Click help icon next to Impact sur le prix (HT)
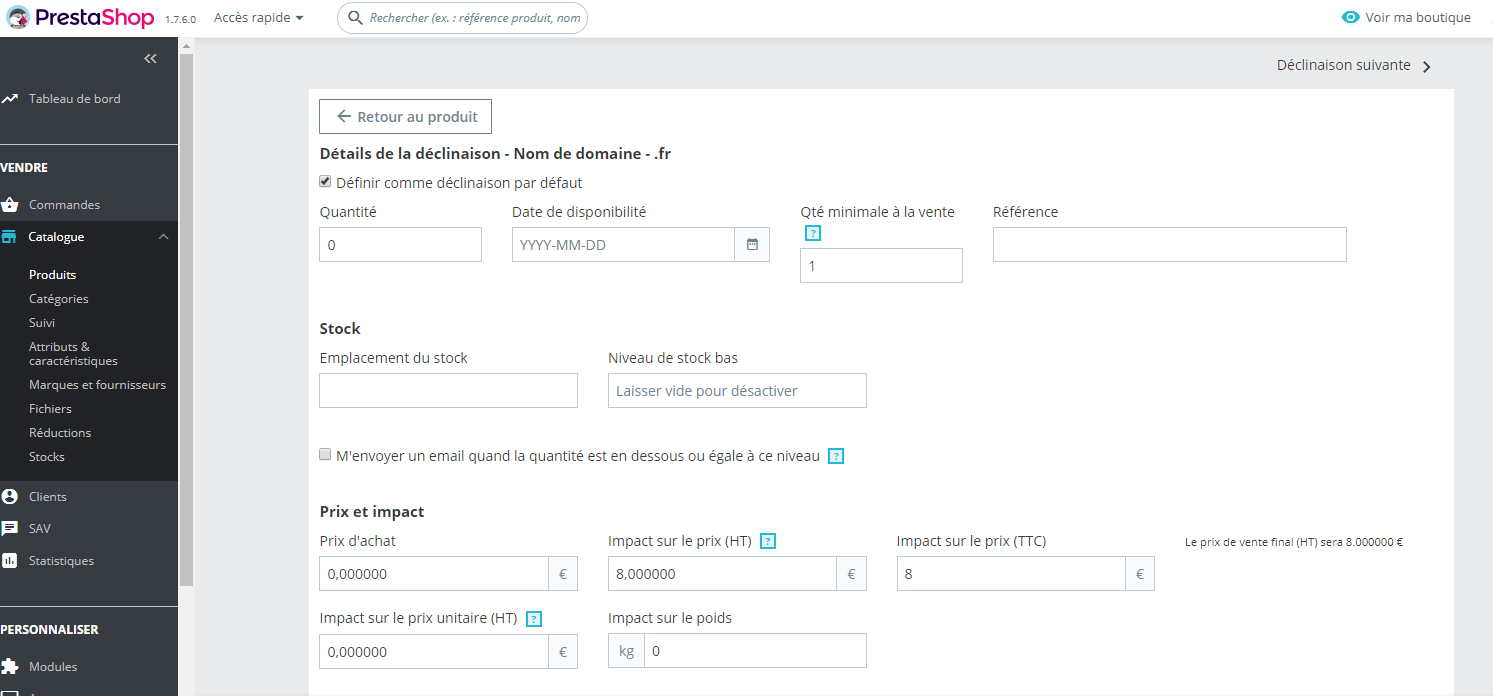1493x696 pixels. pyautogui.click(x=768, y=542)
